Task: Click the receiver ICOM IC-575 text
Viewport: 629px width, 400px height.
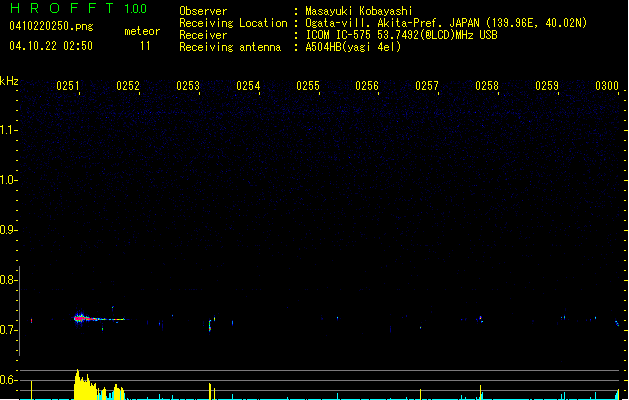Action: 402,35
